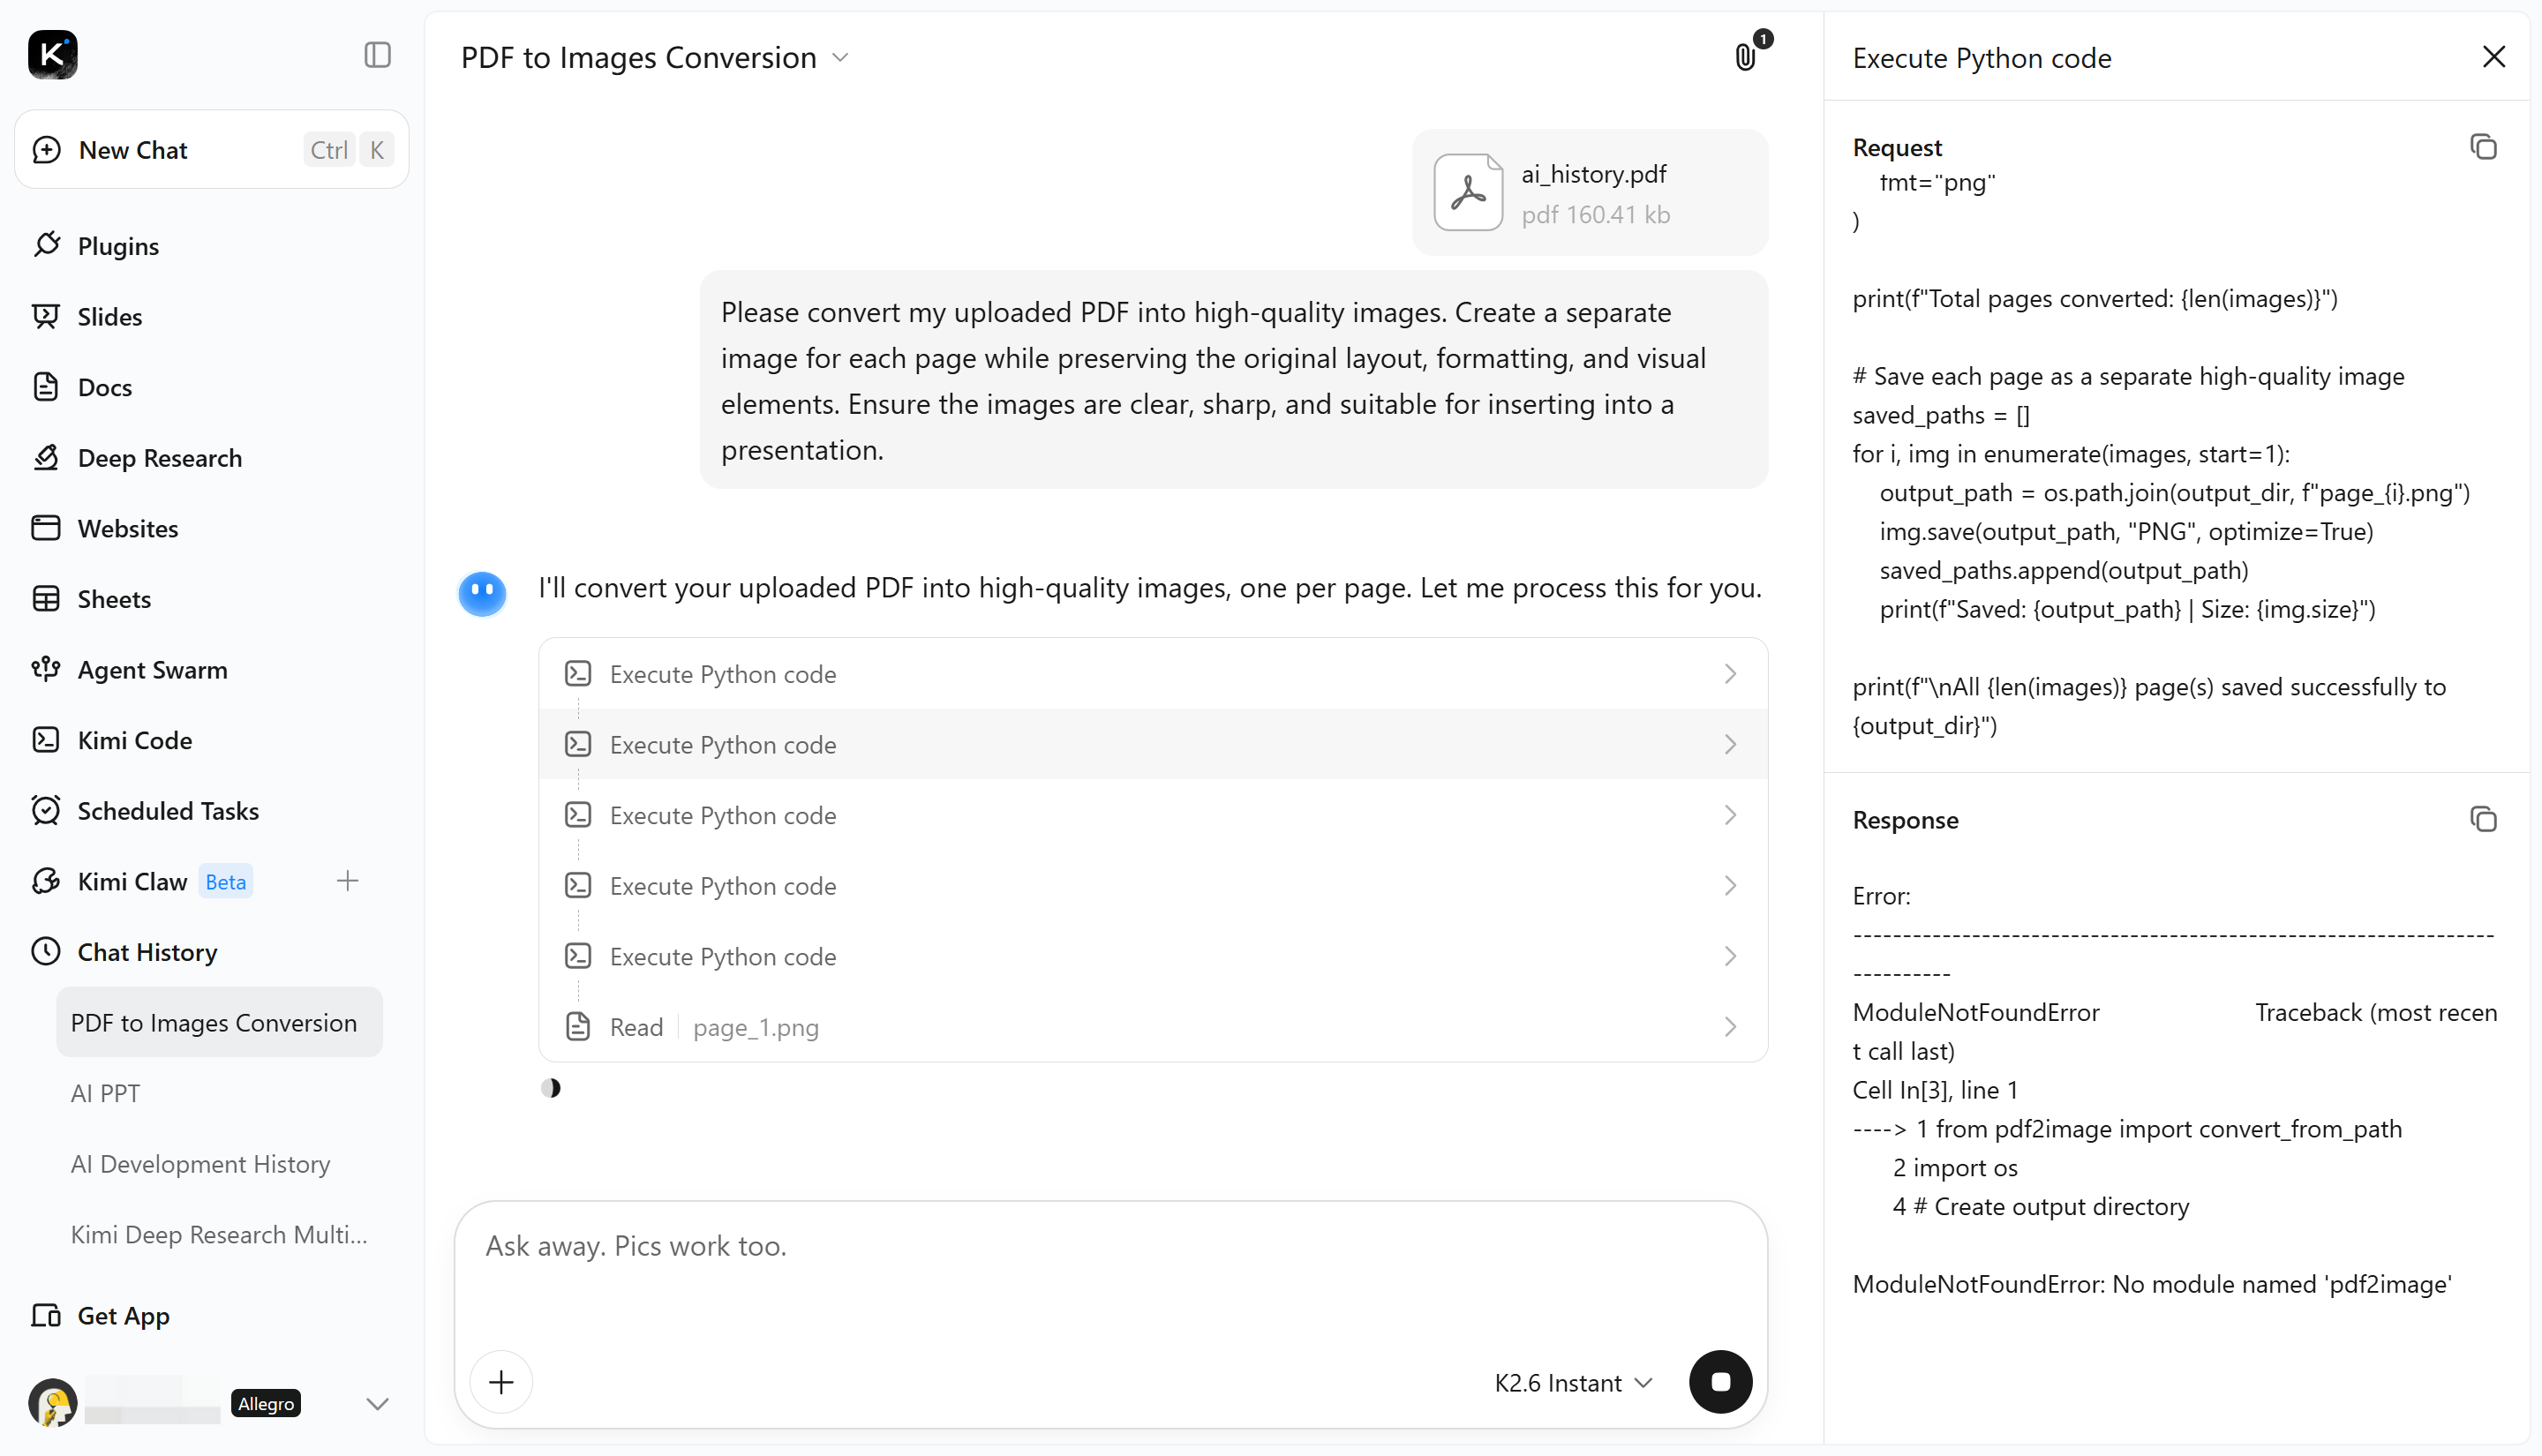Open the K2.6 Instant model selector

coord(1573,1383)
